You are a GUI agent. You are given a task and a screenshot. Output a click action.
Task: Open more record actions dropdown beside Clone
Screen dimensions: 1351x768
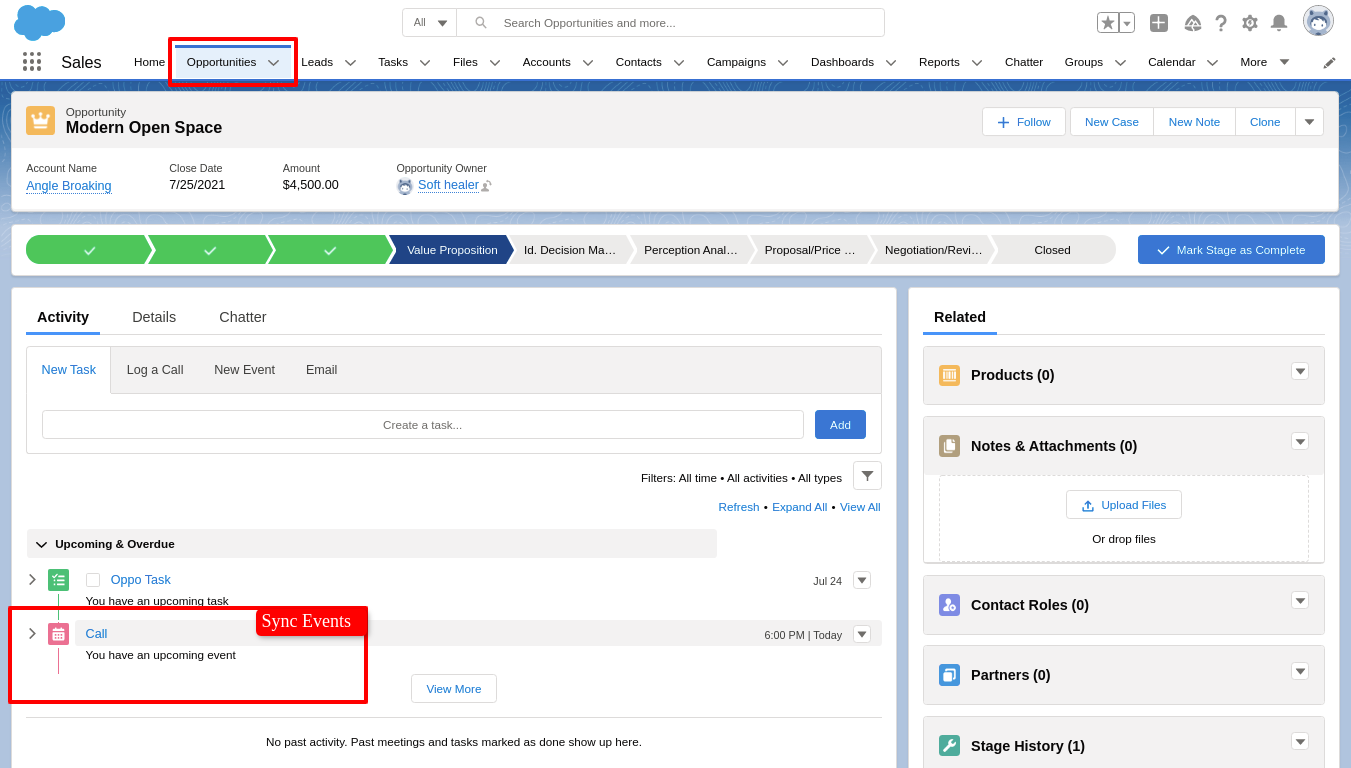[1309, 122]
